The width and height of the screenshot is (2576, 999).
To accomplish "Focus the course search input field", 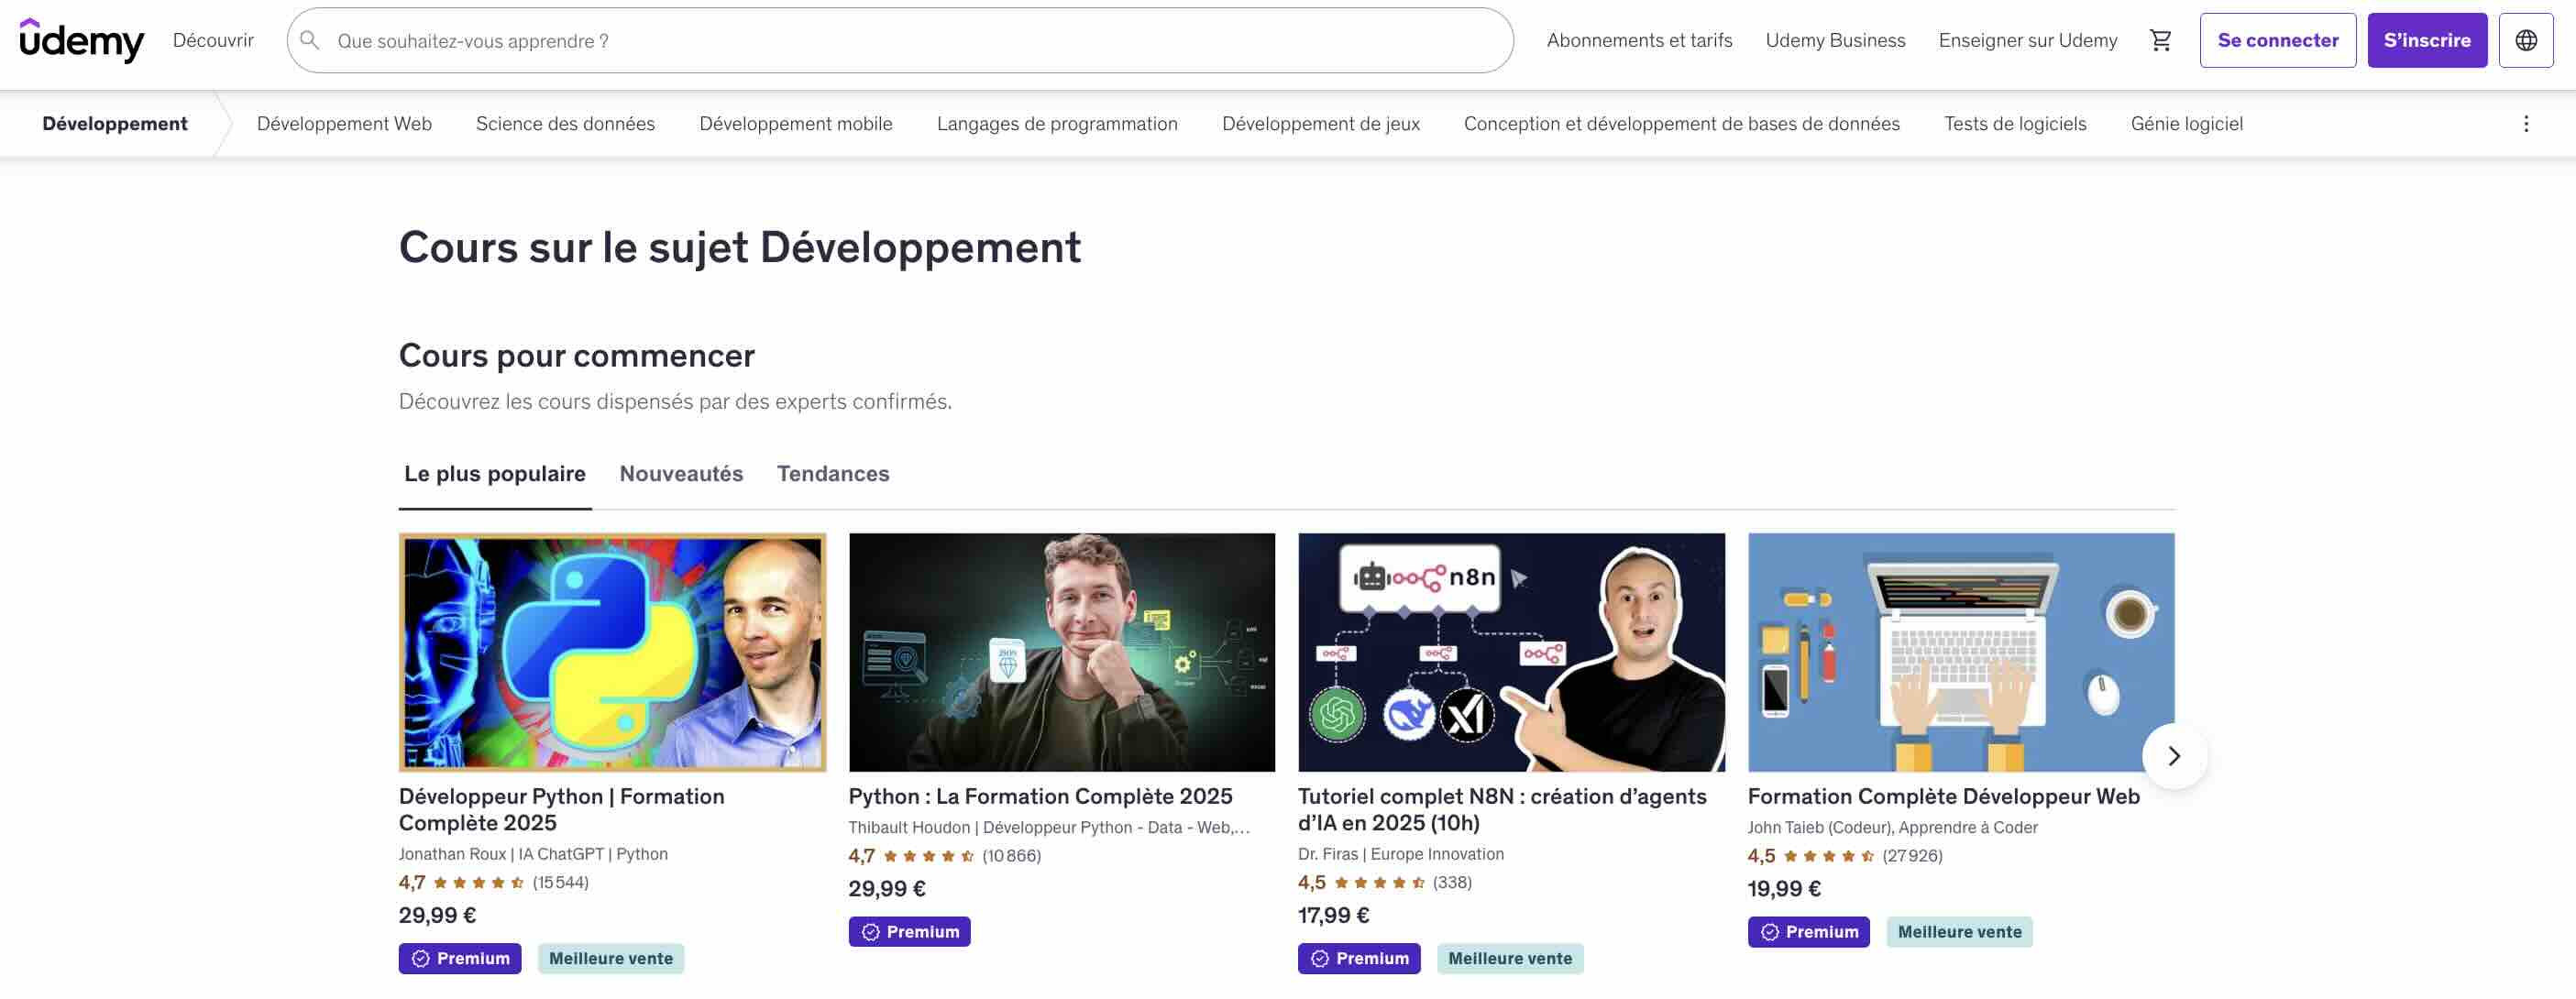I will click(900, 41).
